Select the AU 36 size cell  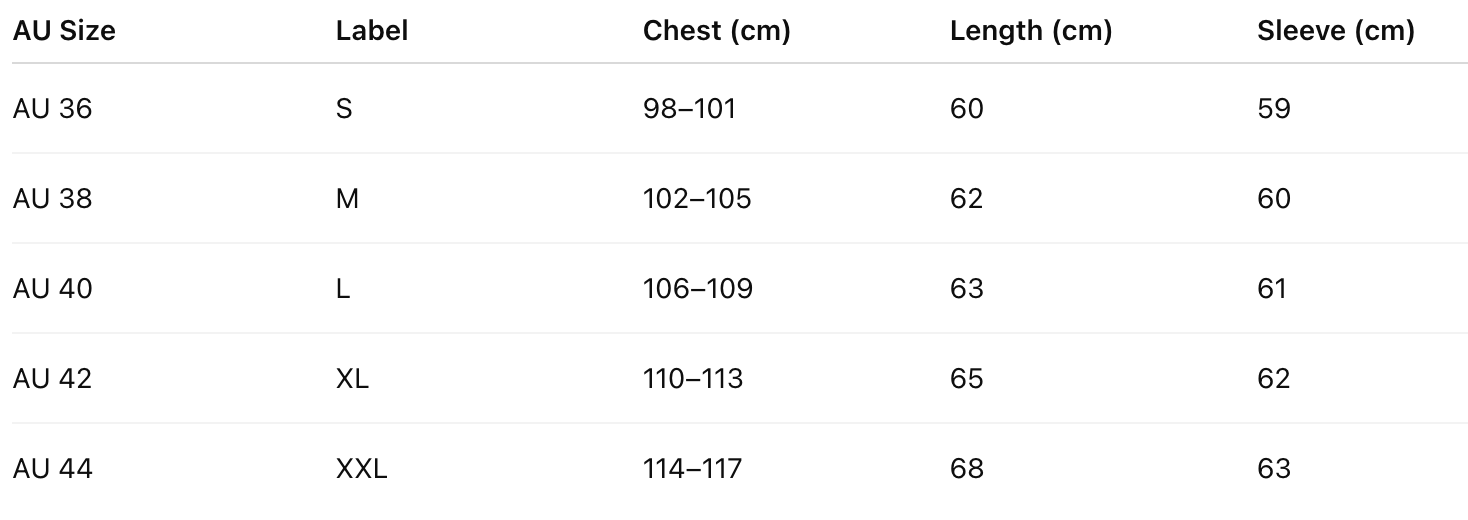[52, 108]
